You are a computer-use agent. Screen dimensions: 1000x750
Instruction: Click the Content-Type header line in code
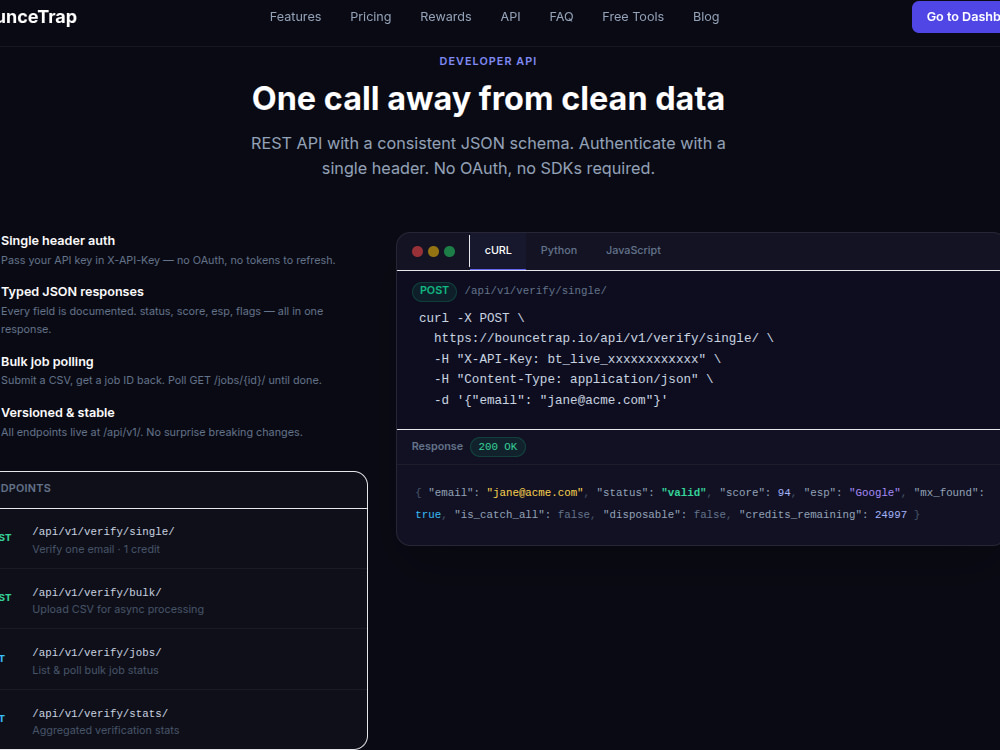click(x=573, y=379)
